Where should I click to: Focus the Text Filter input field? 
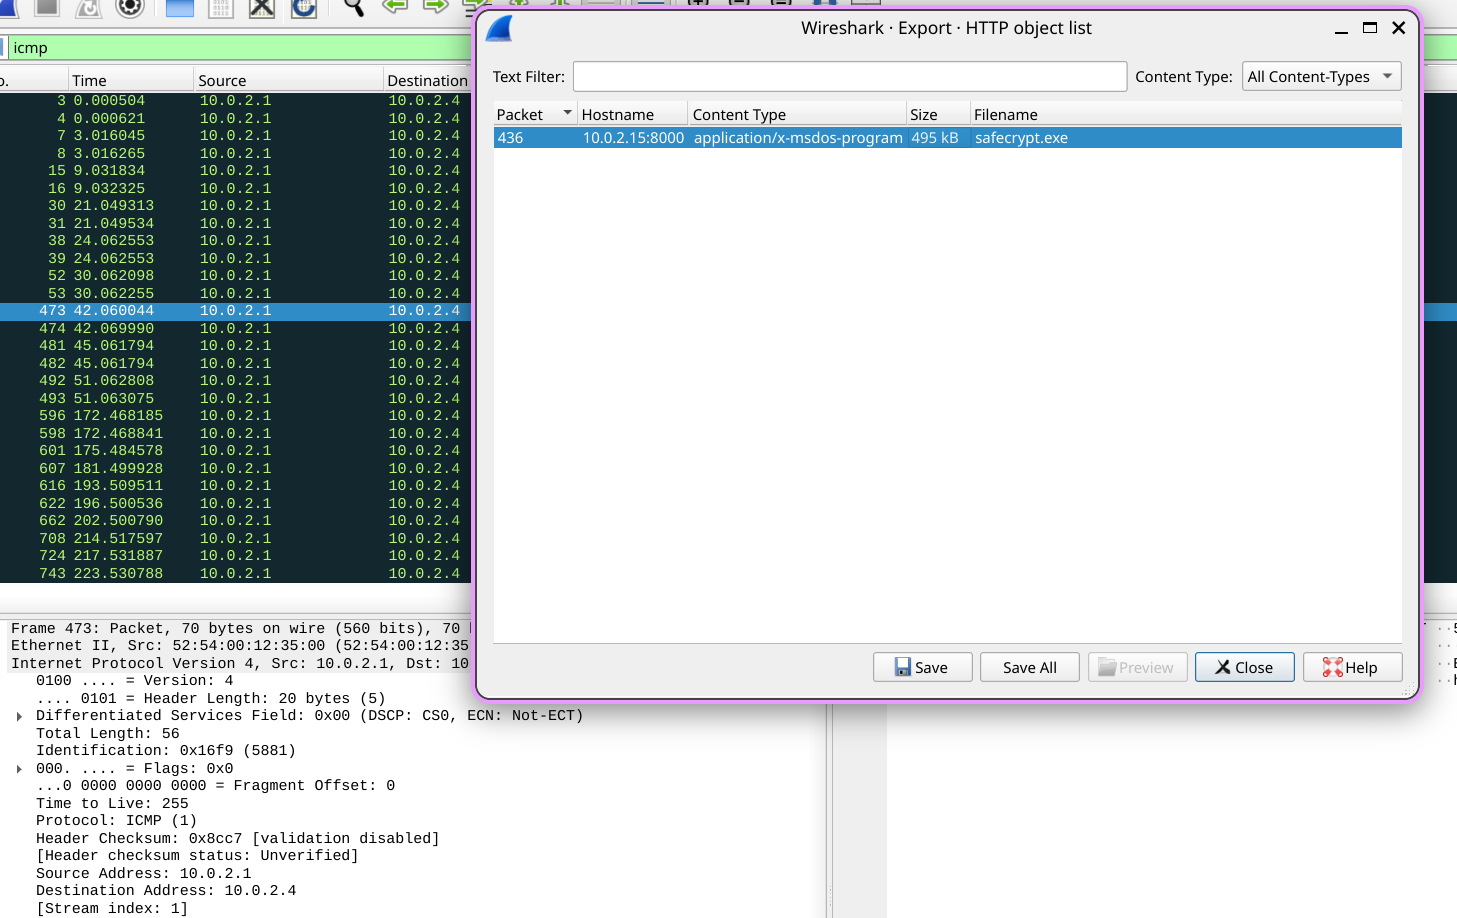[x=849, y=77]
